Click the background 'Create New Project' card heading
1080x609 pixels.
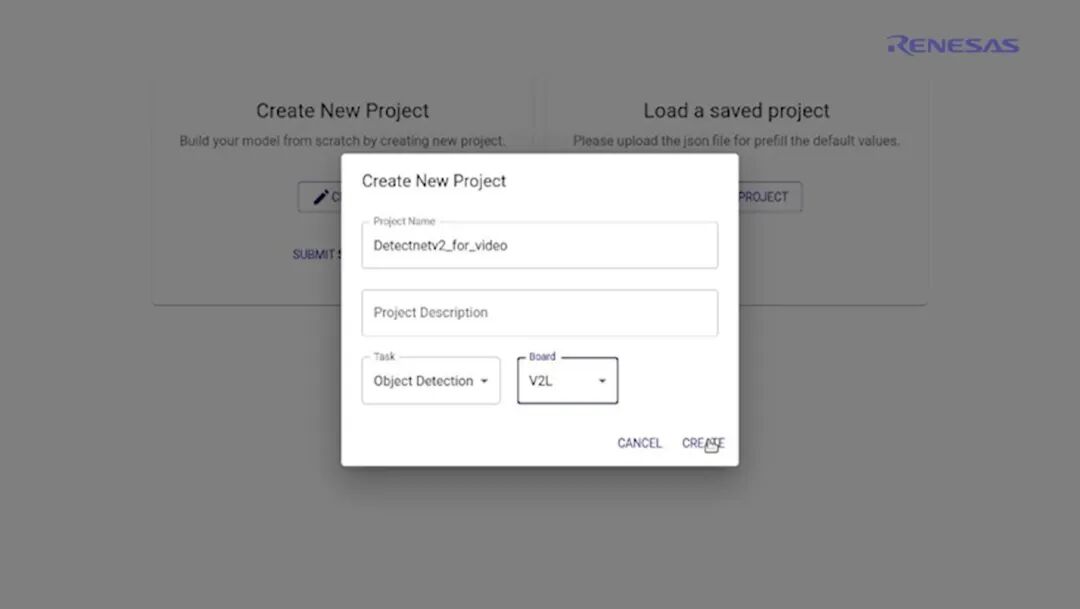342,111
